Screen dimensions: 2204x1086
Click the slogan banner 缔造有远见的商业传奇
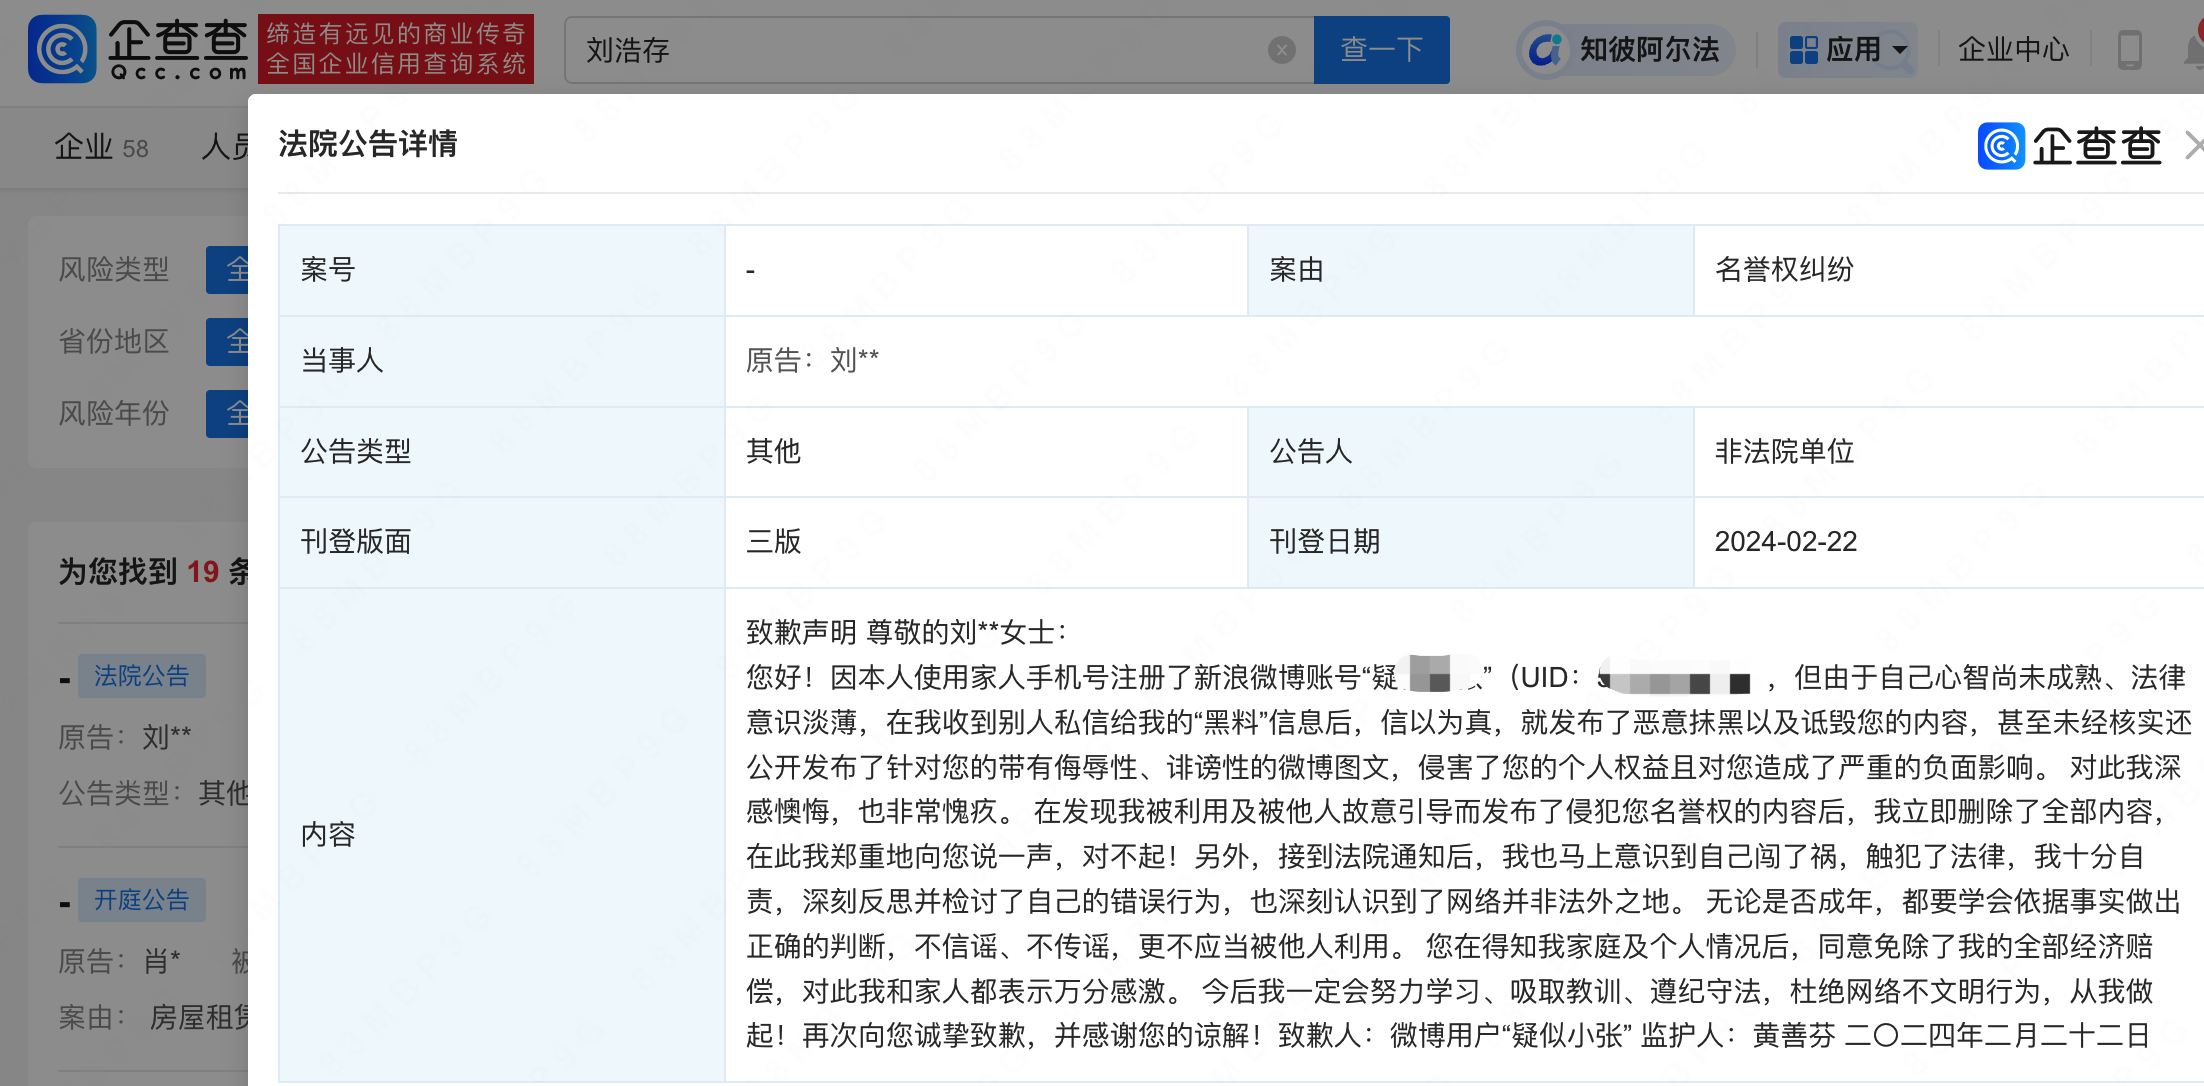pos(395,49)
